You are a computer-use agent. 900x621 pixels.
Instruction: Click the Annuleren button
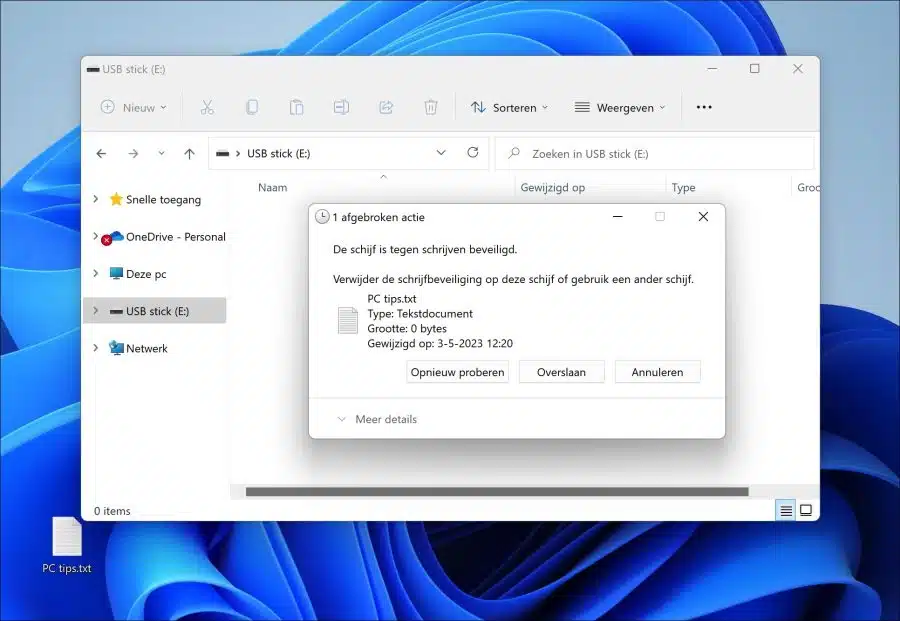(x=657, y=372)
